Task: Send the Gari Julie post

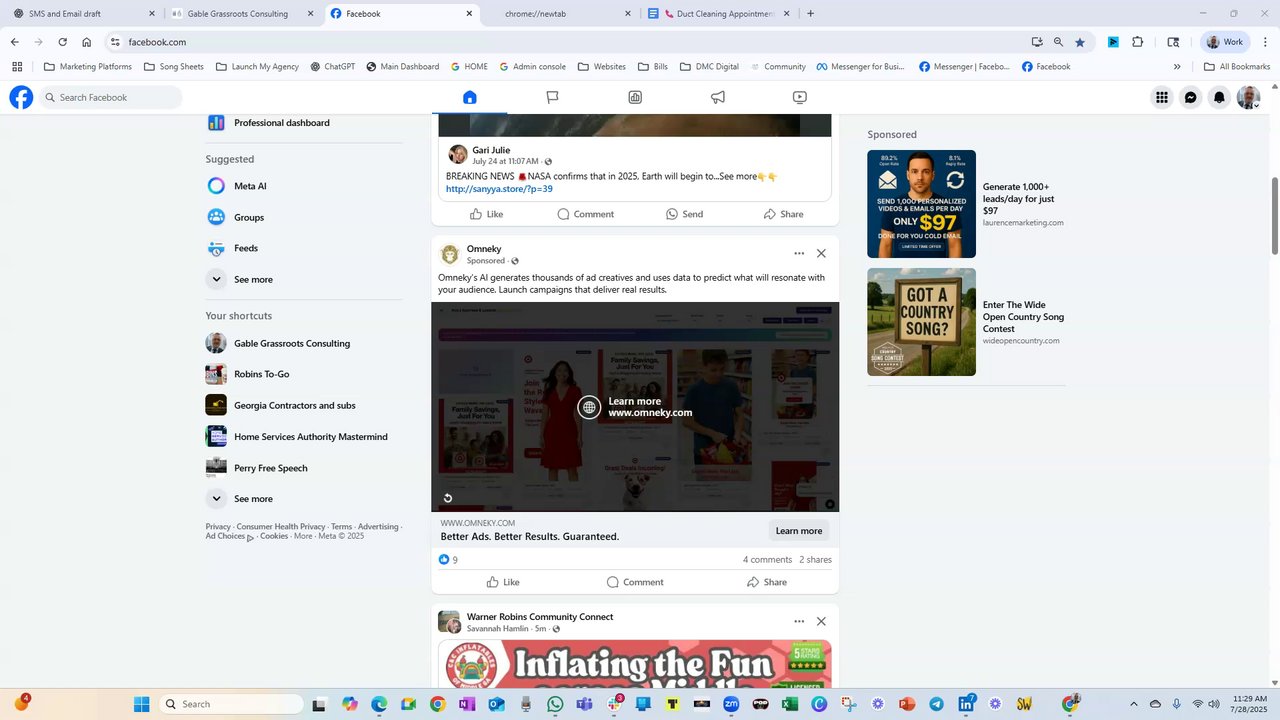Action: click(684, 214)
